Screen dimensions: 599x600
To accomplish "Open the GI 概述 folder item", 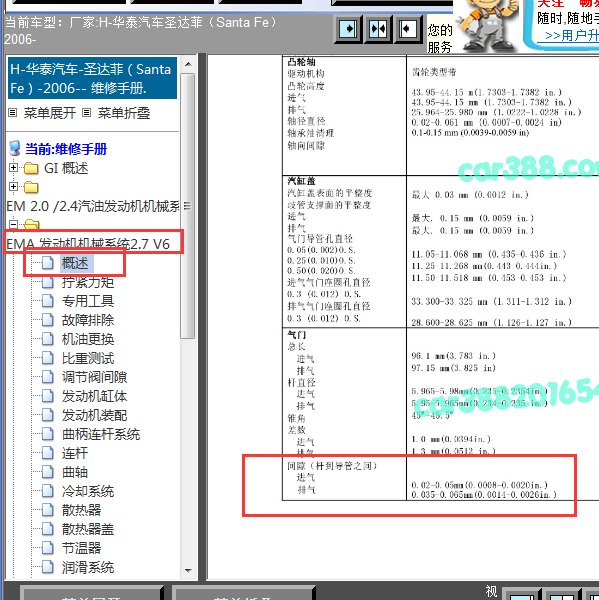I will (x=66, y=168).
